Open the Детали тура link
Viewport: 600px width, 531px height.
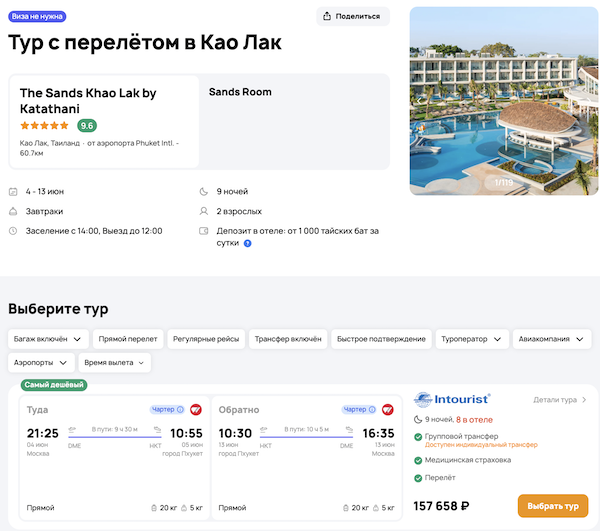pyautogui.click(x=559, y=400)
